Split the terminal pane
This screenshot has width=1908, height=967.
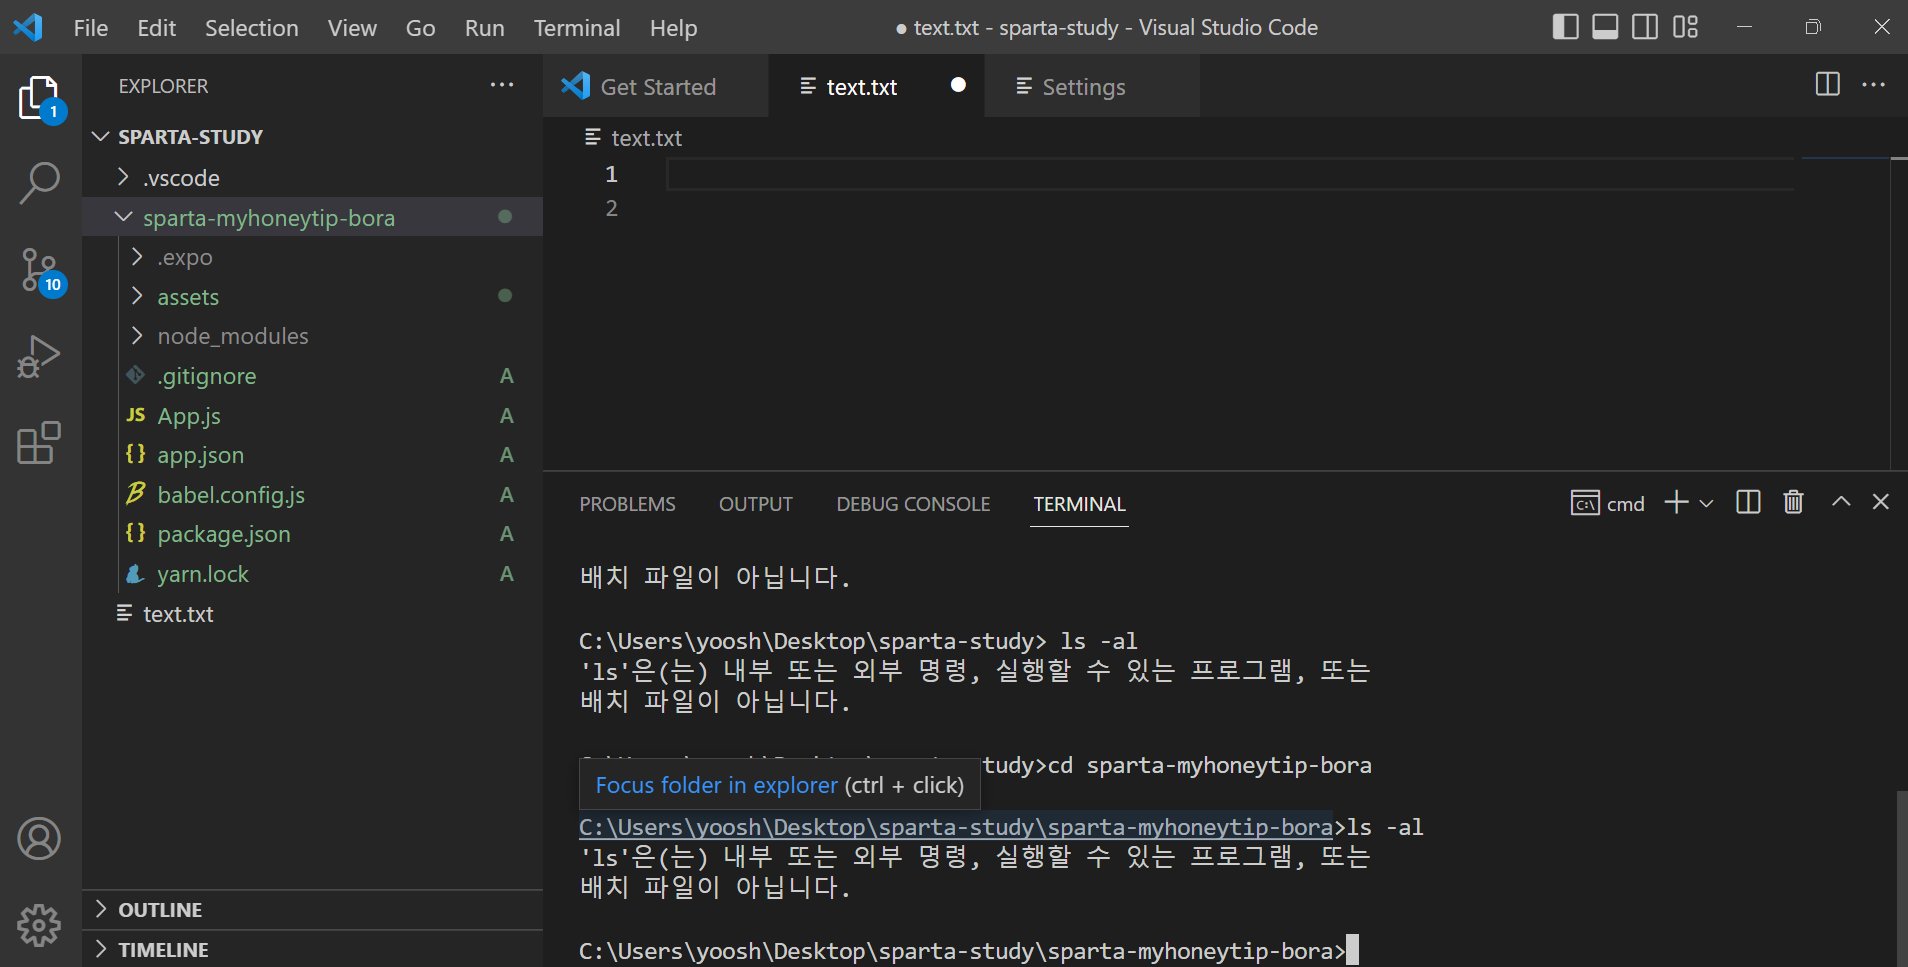click(1748, 502)
